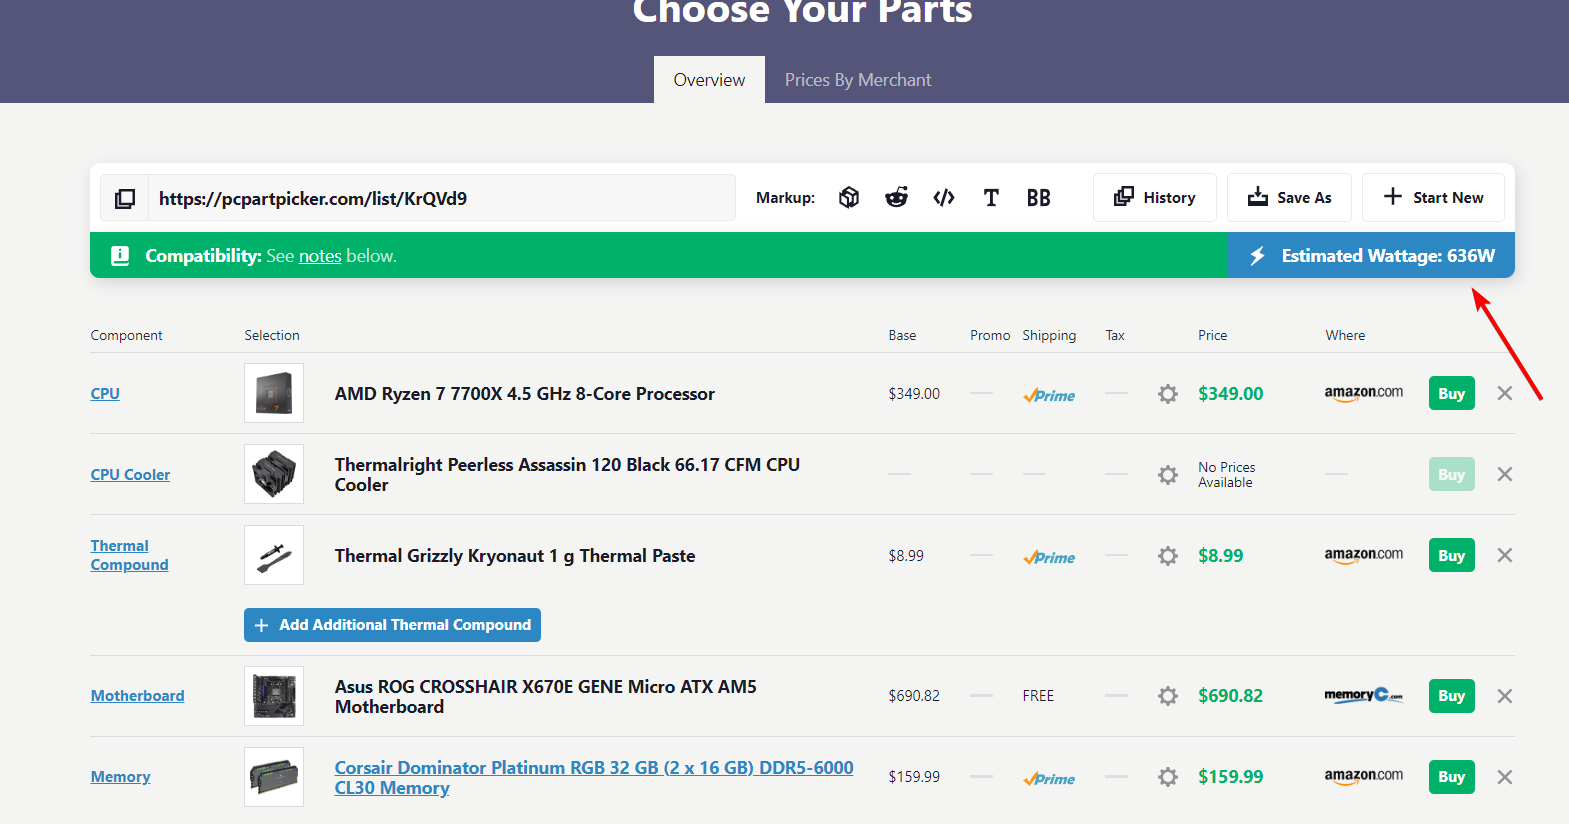Add Additional Thermal Compound

pos(392,625)
